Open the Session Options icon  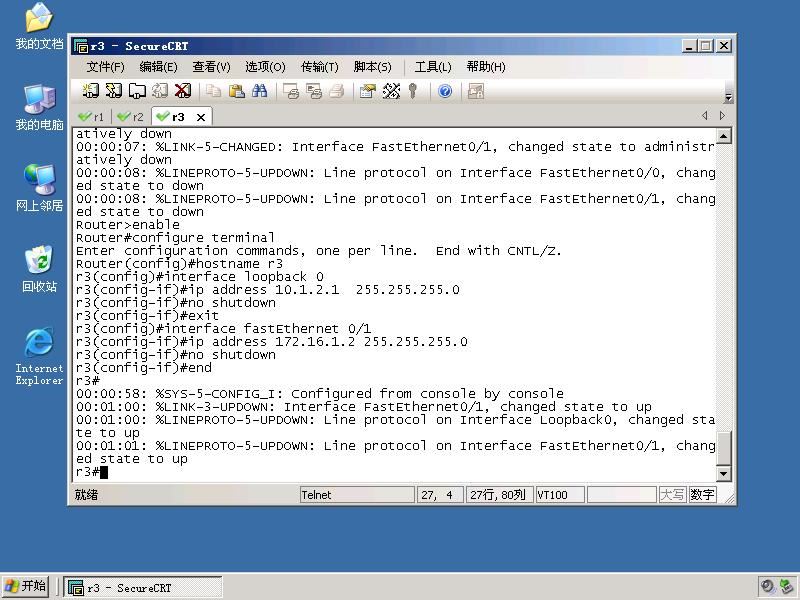(368, 91)
